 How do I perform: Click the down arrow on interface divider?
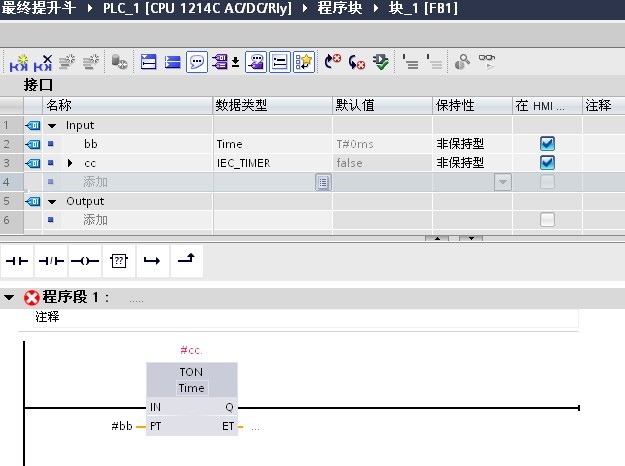pyautogui.click(x=471, y=238)
